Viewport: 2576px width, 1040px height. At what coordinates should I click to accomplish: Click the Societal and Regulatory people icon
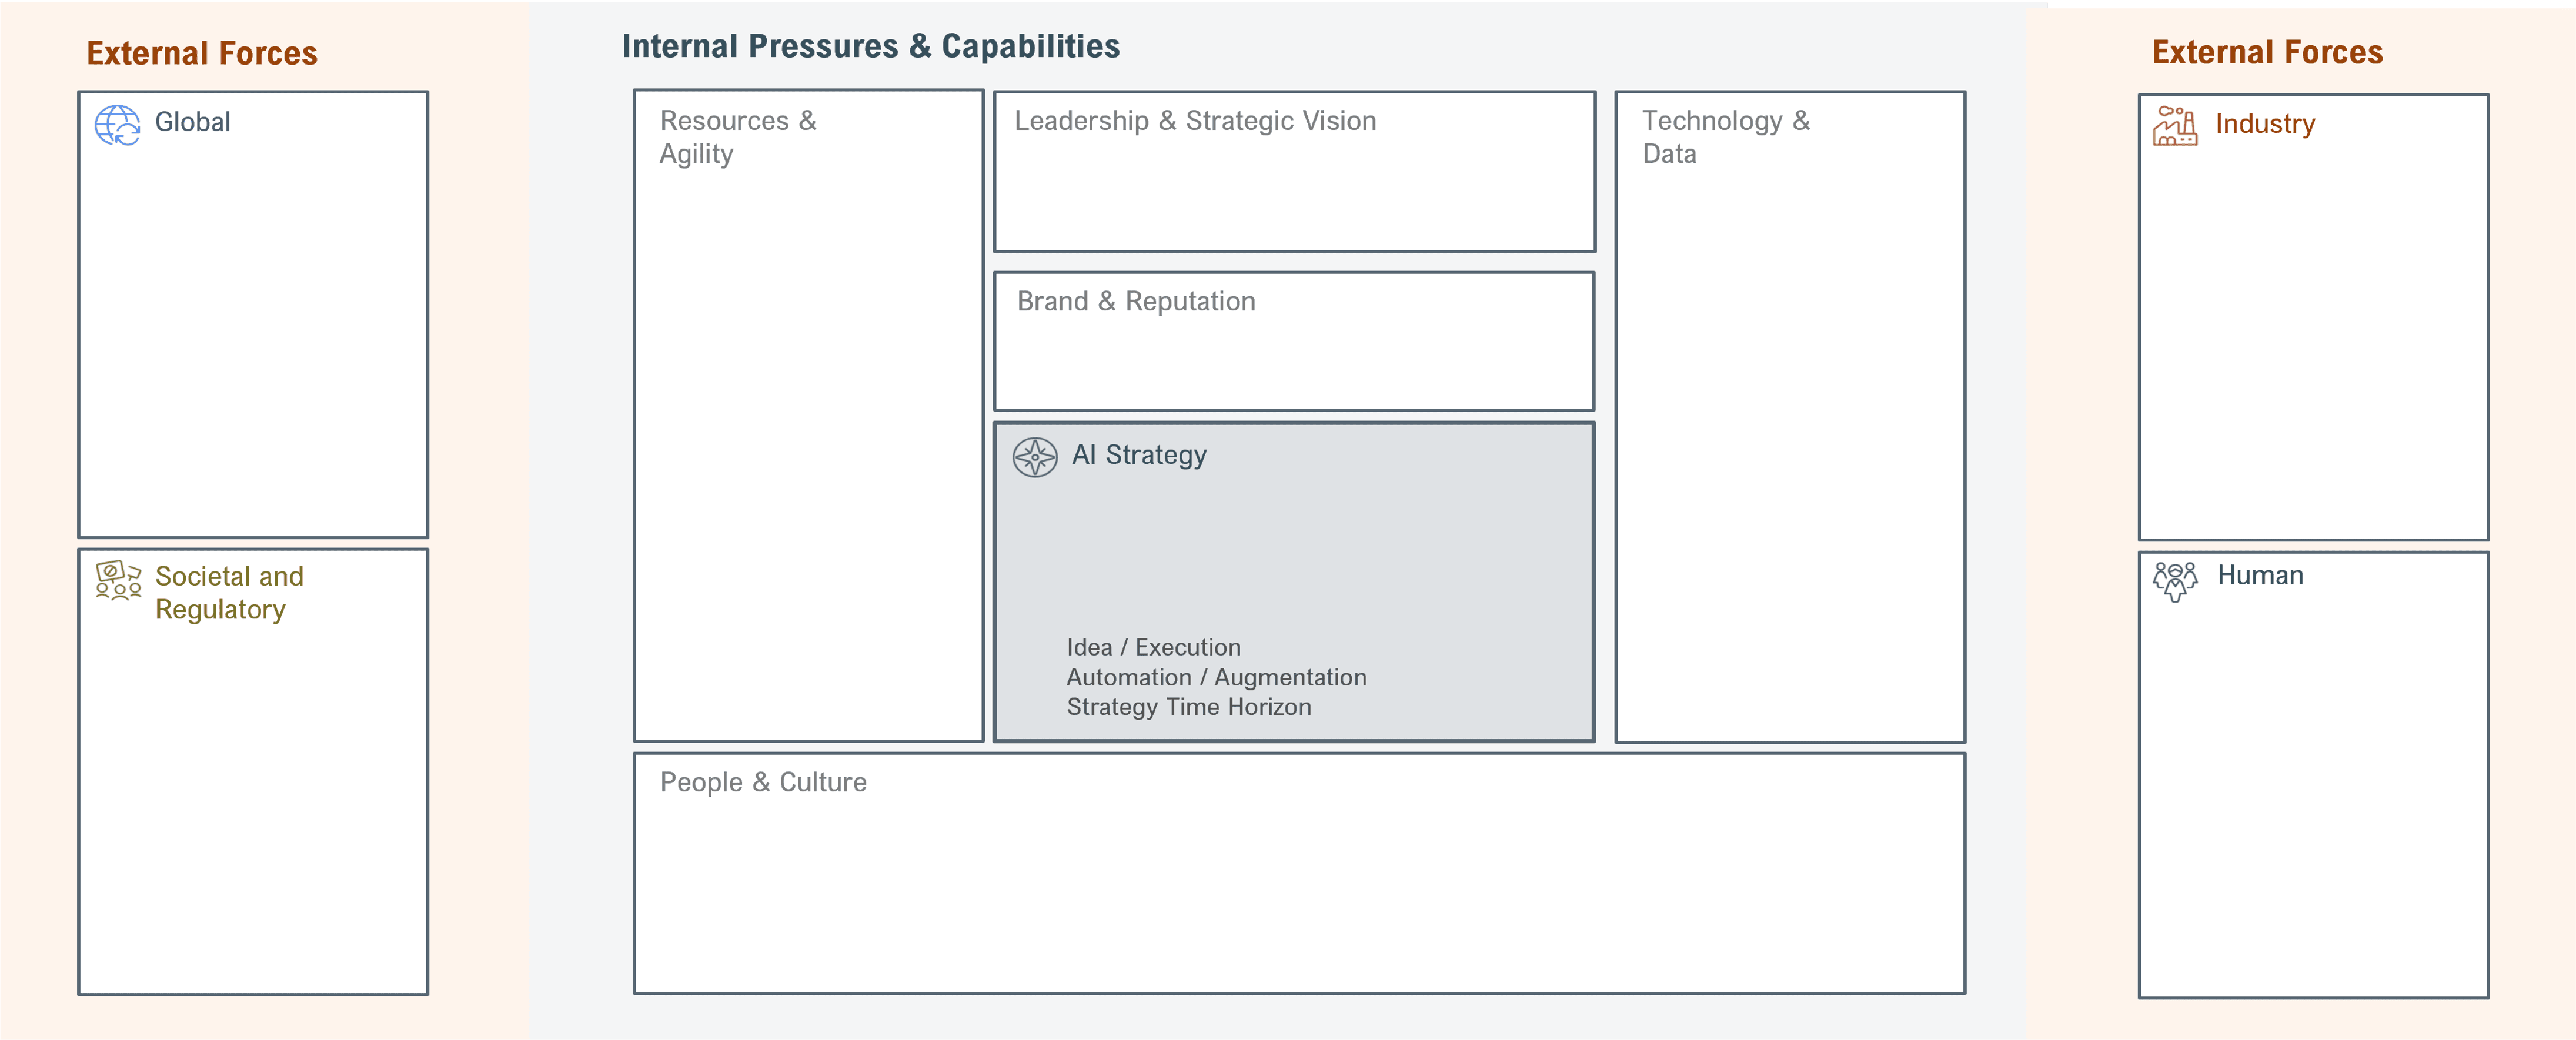tap(118, 580)
